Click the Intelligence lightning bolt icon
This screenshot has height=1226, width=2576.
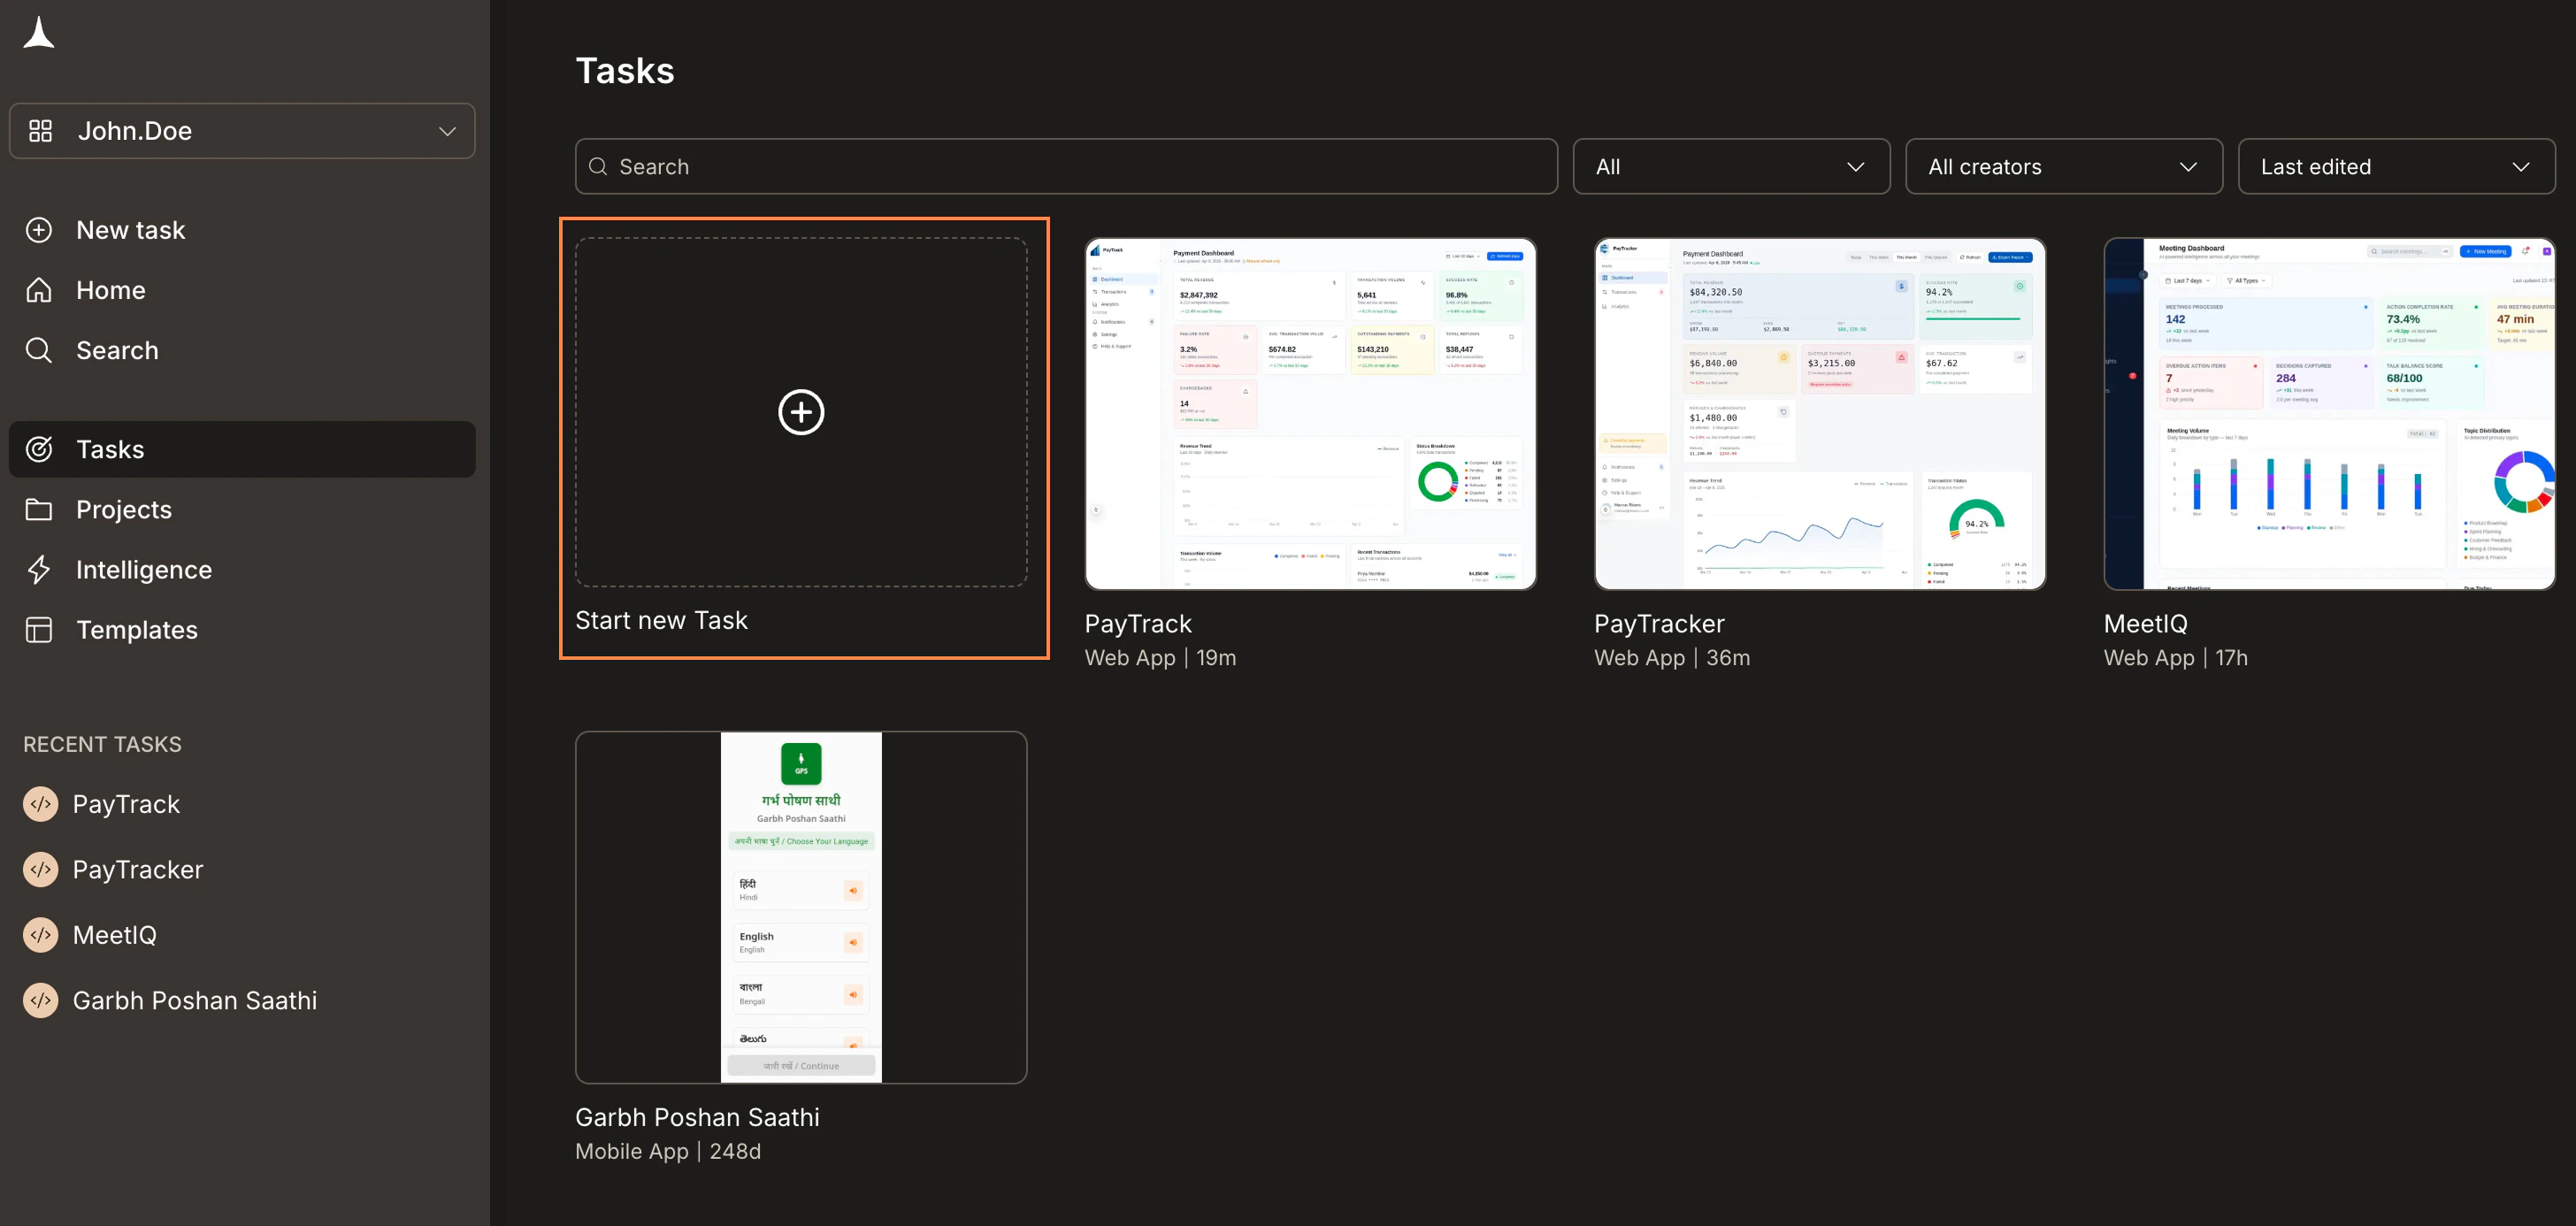coord(39,569)
